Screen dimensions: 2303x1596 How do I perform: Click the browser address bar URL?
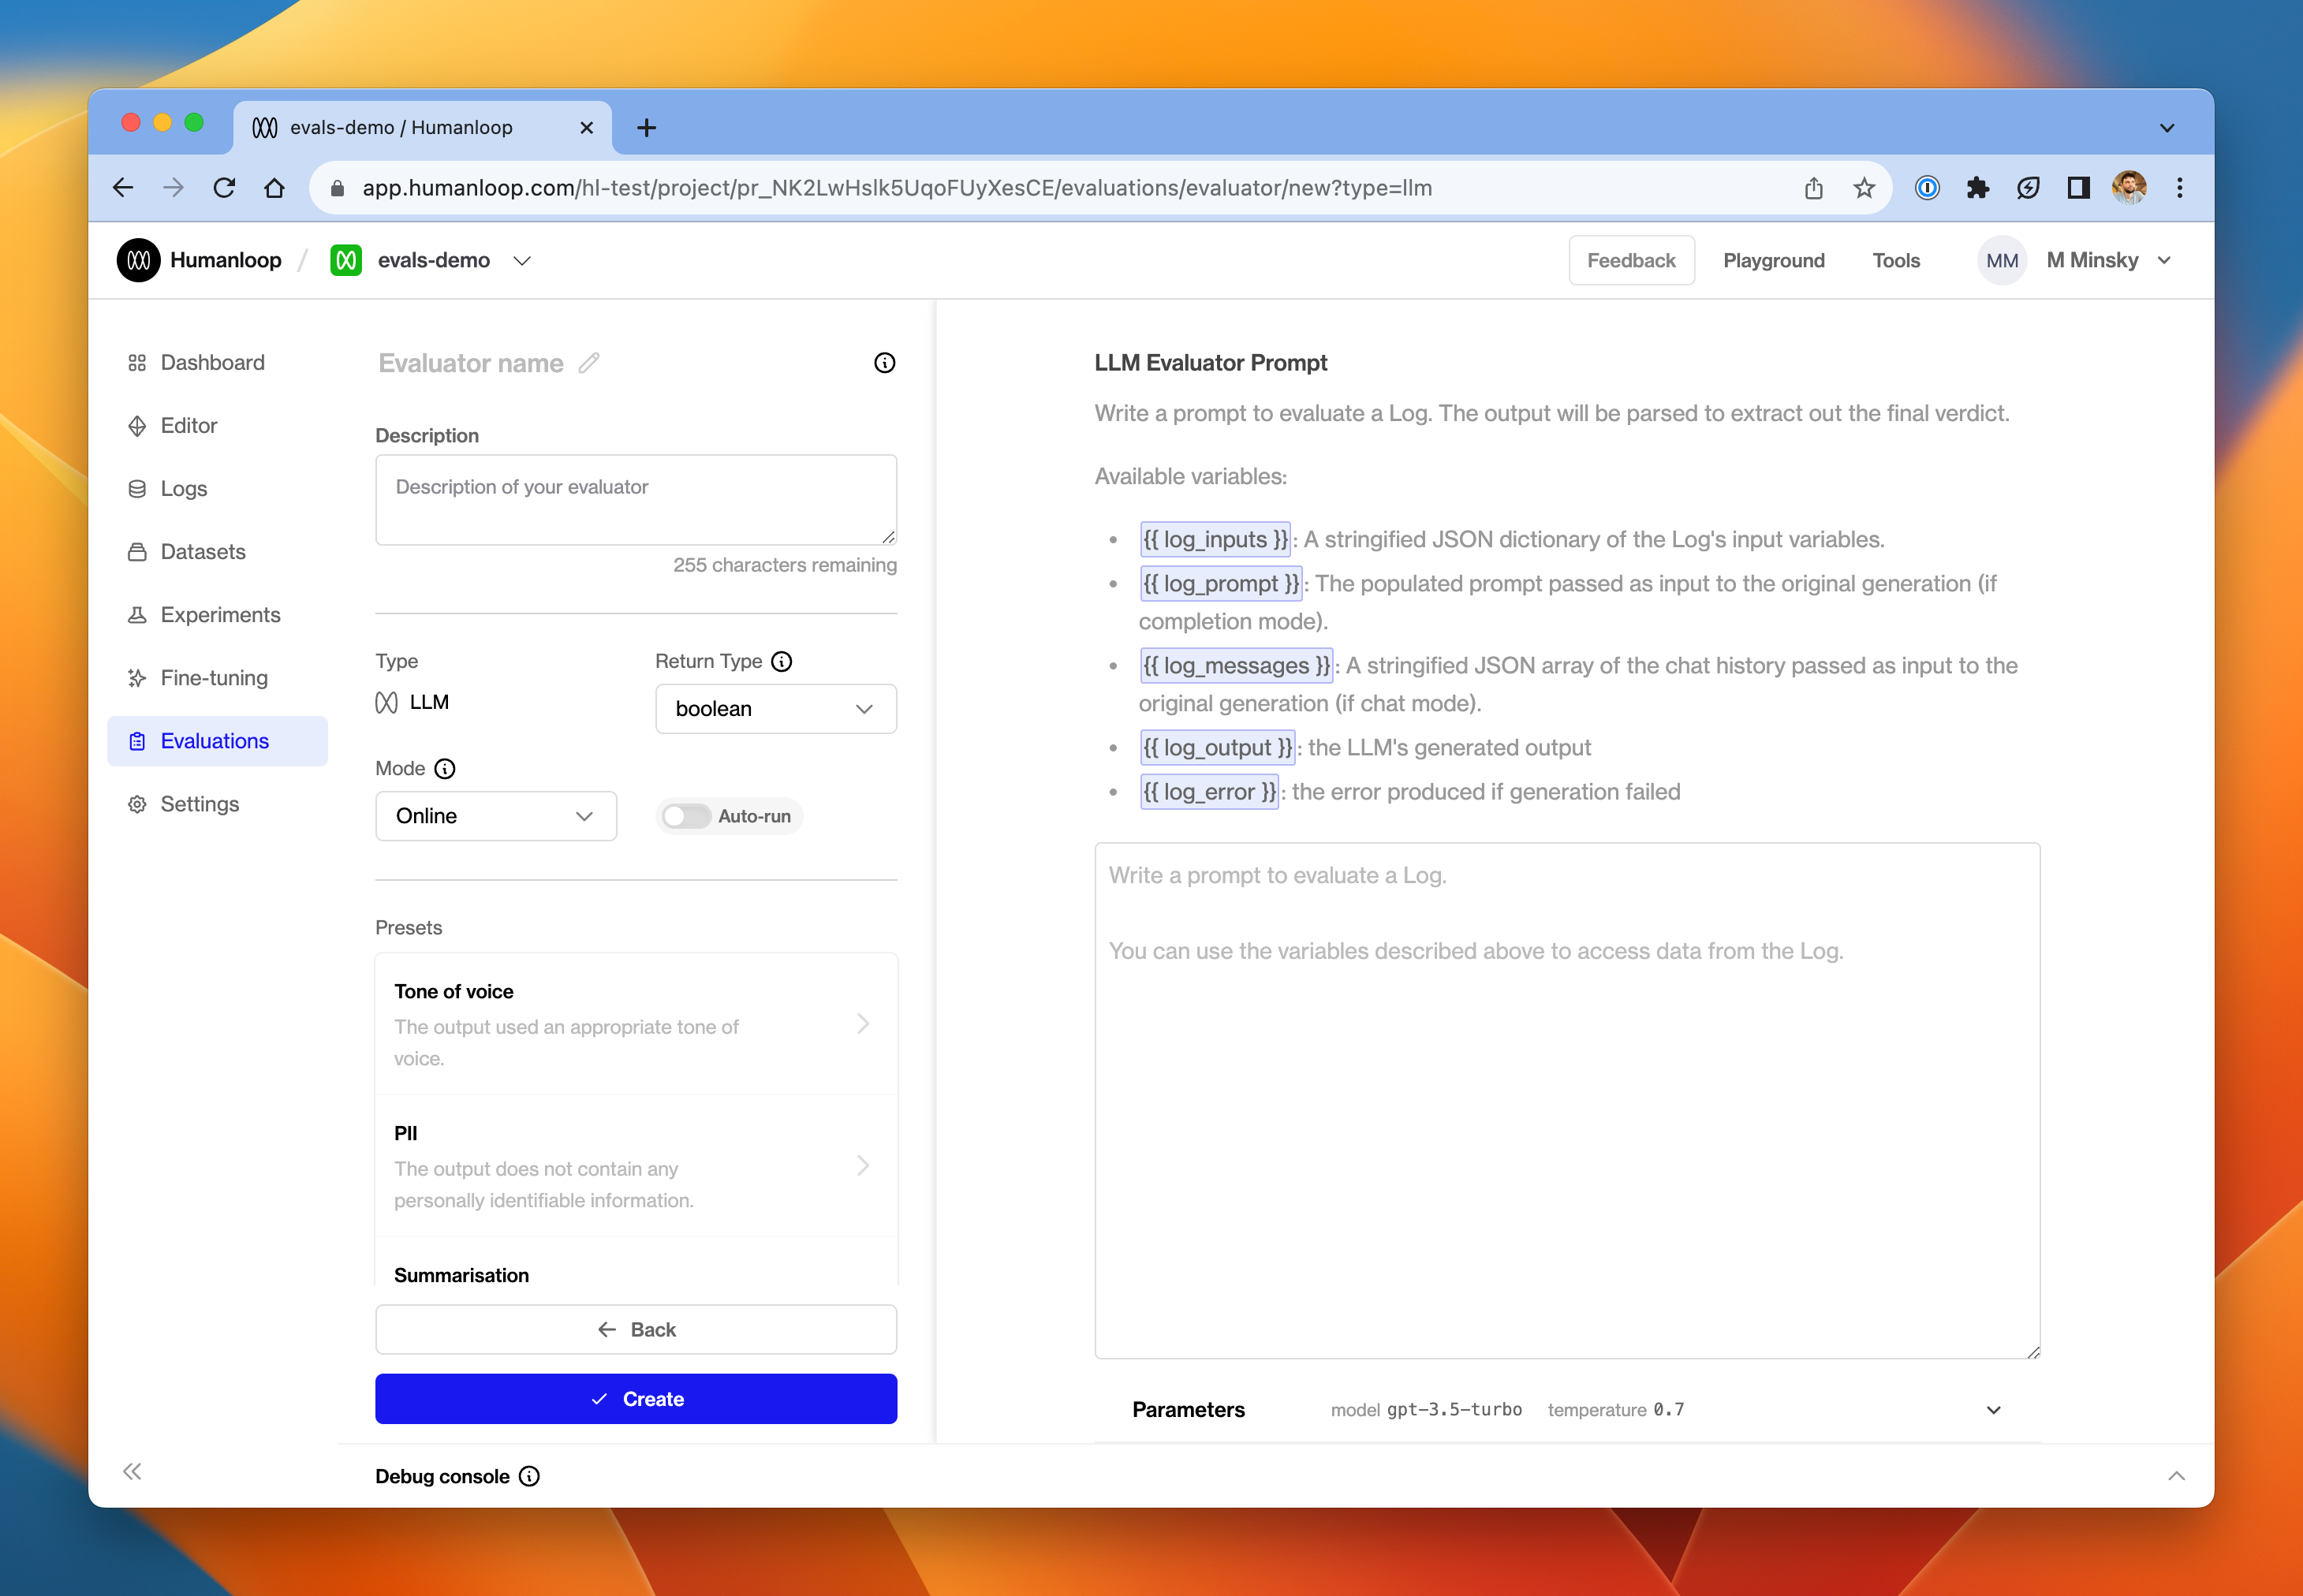(x=897, y=188)
